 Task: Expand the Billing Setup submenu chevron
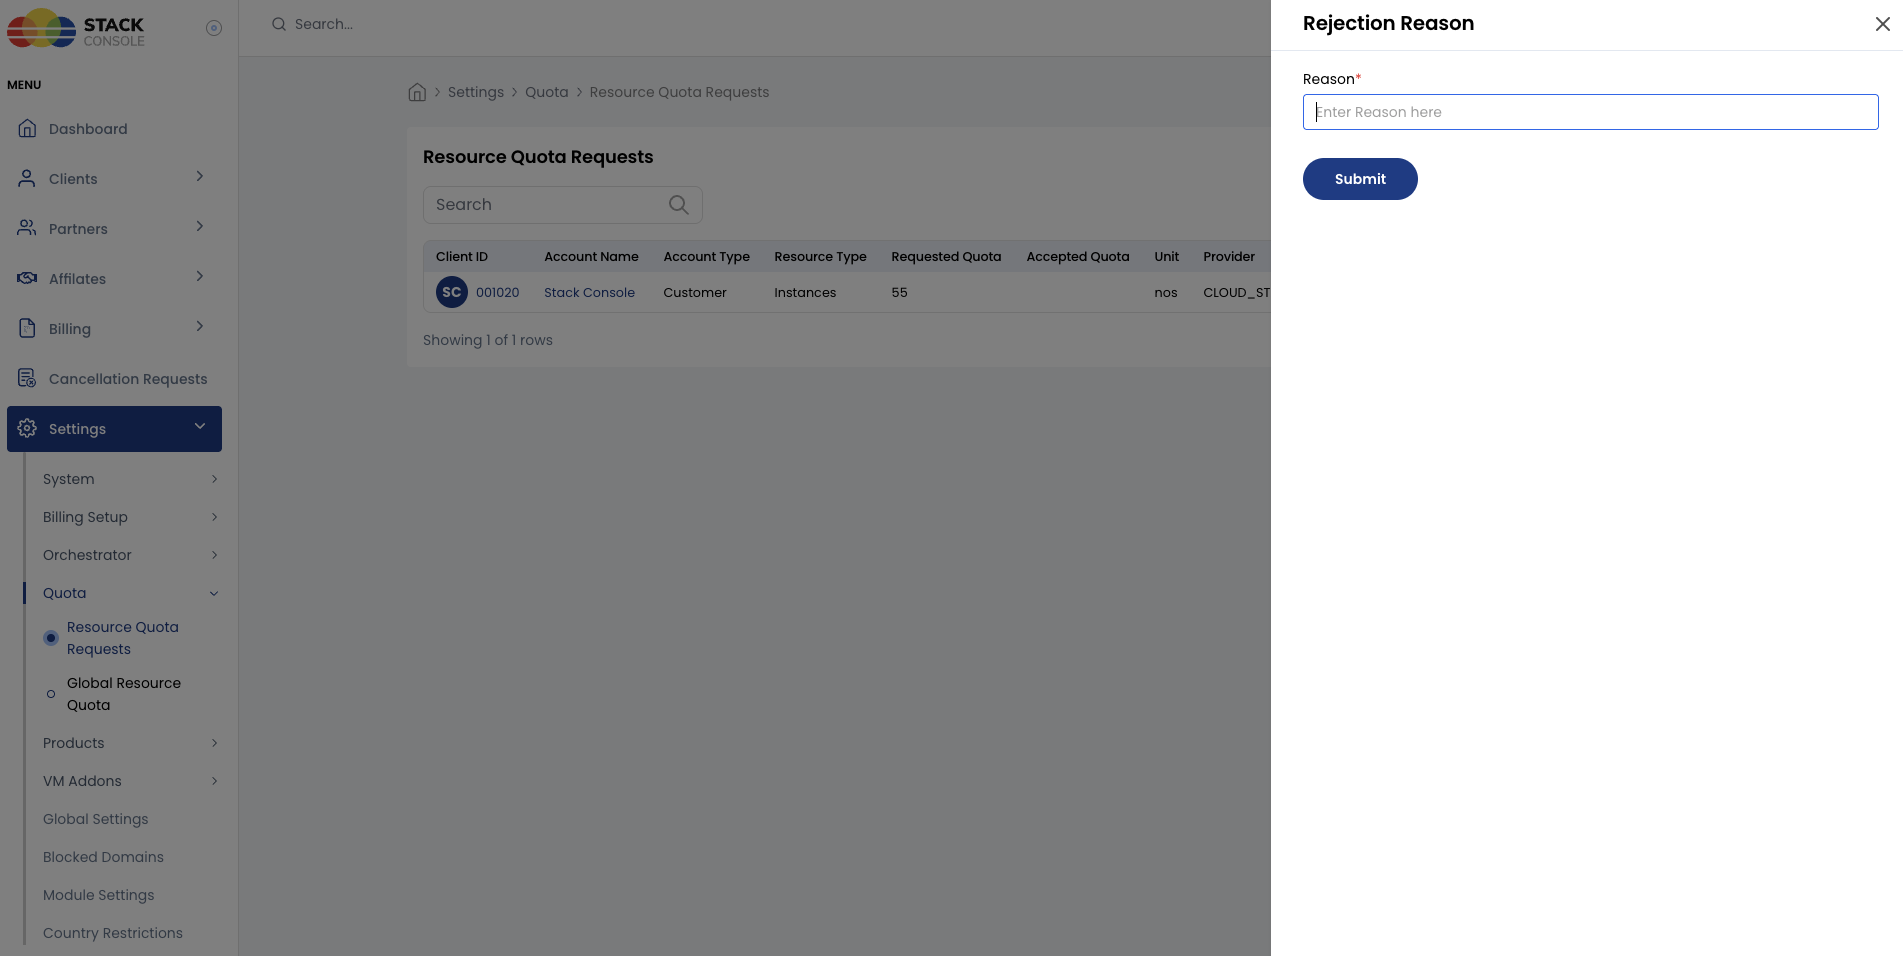214,517
